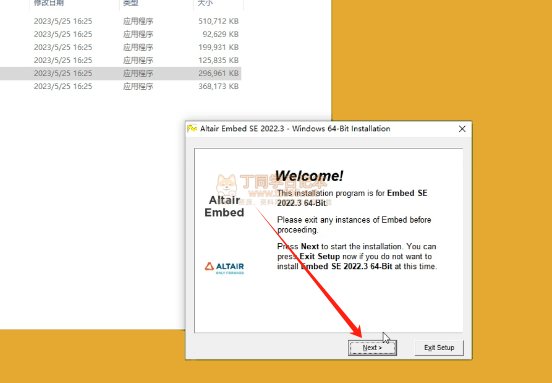Select the file sized 125,835 KB
The height and width of the screenshot is (383, 552).
[x=120, y=60]
